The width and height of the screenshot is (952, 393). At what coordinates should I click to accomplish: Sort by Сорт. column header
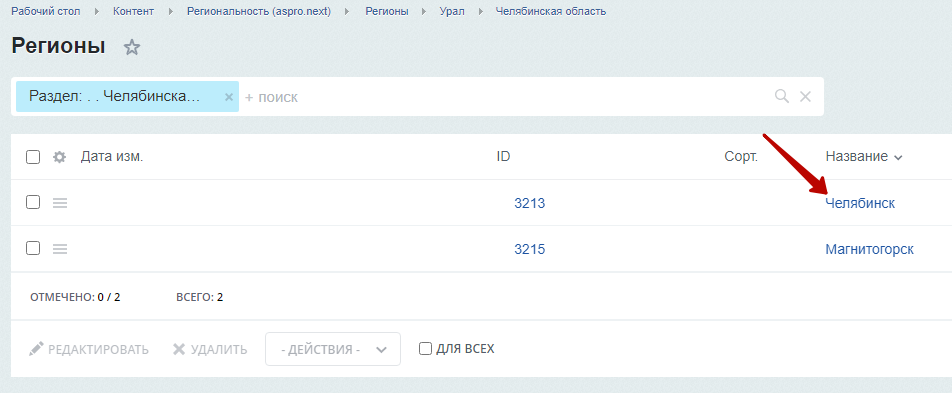click(741, 157)
